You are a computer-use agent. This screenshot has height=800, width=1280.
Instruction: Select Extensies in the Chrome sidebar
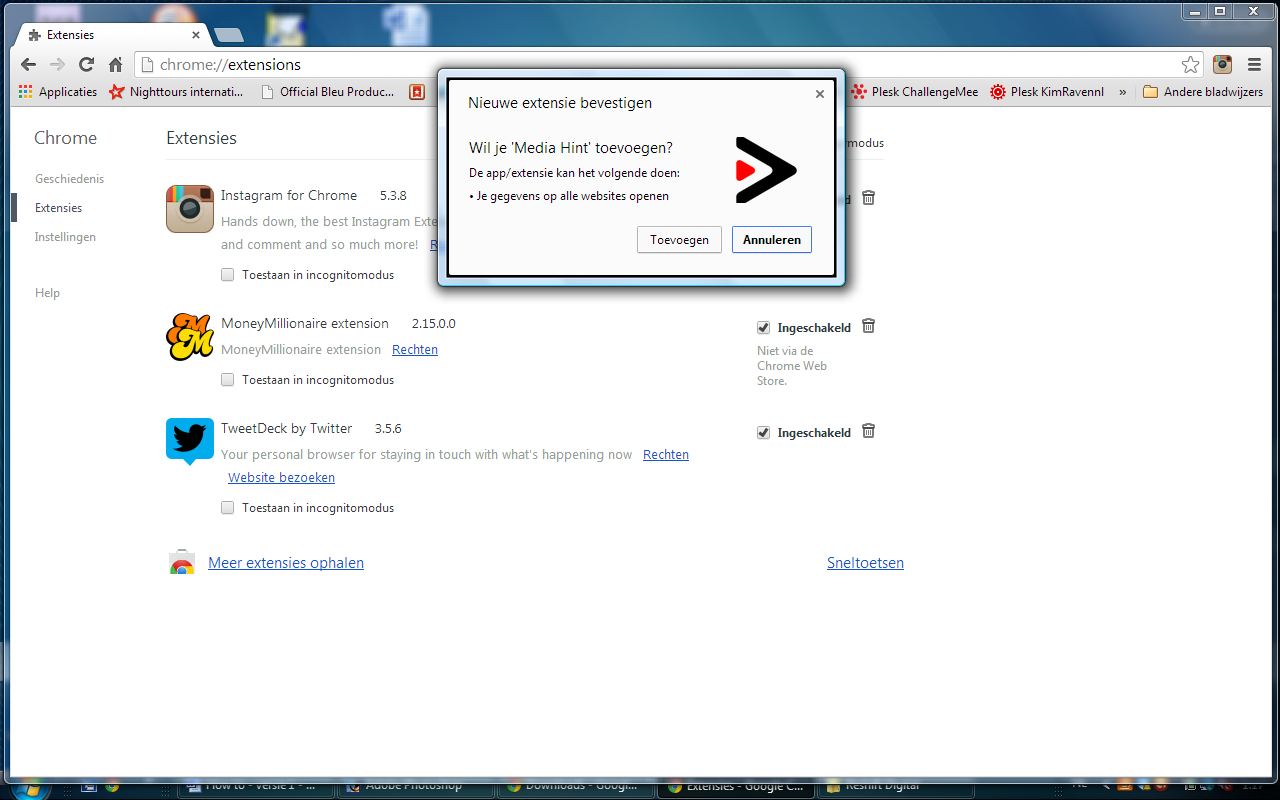(58, 208)
